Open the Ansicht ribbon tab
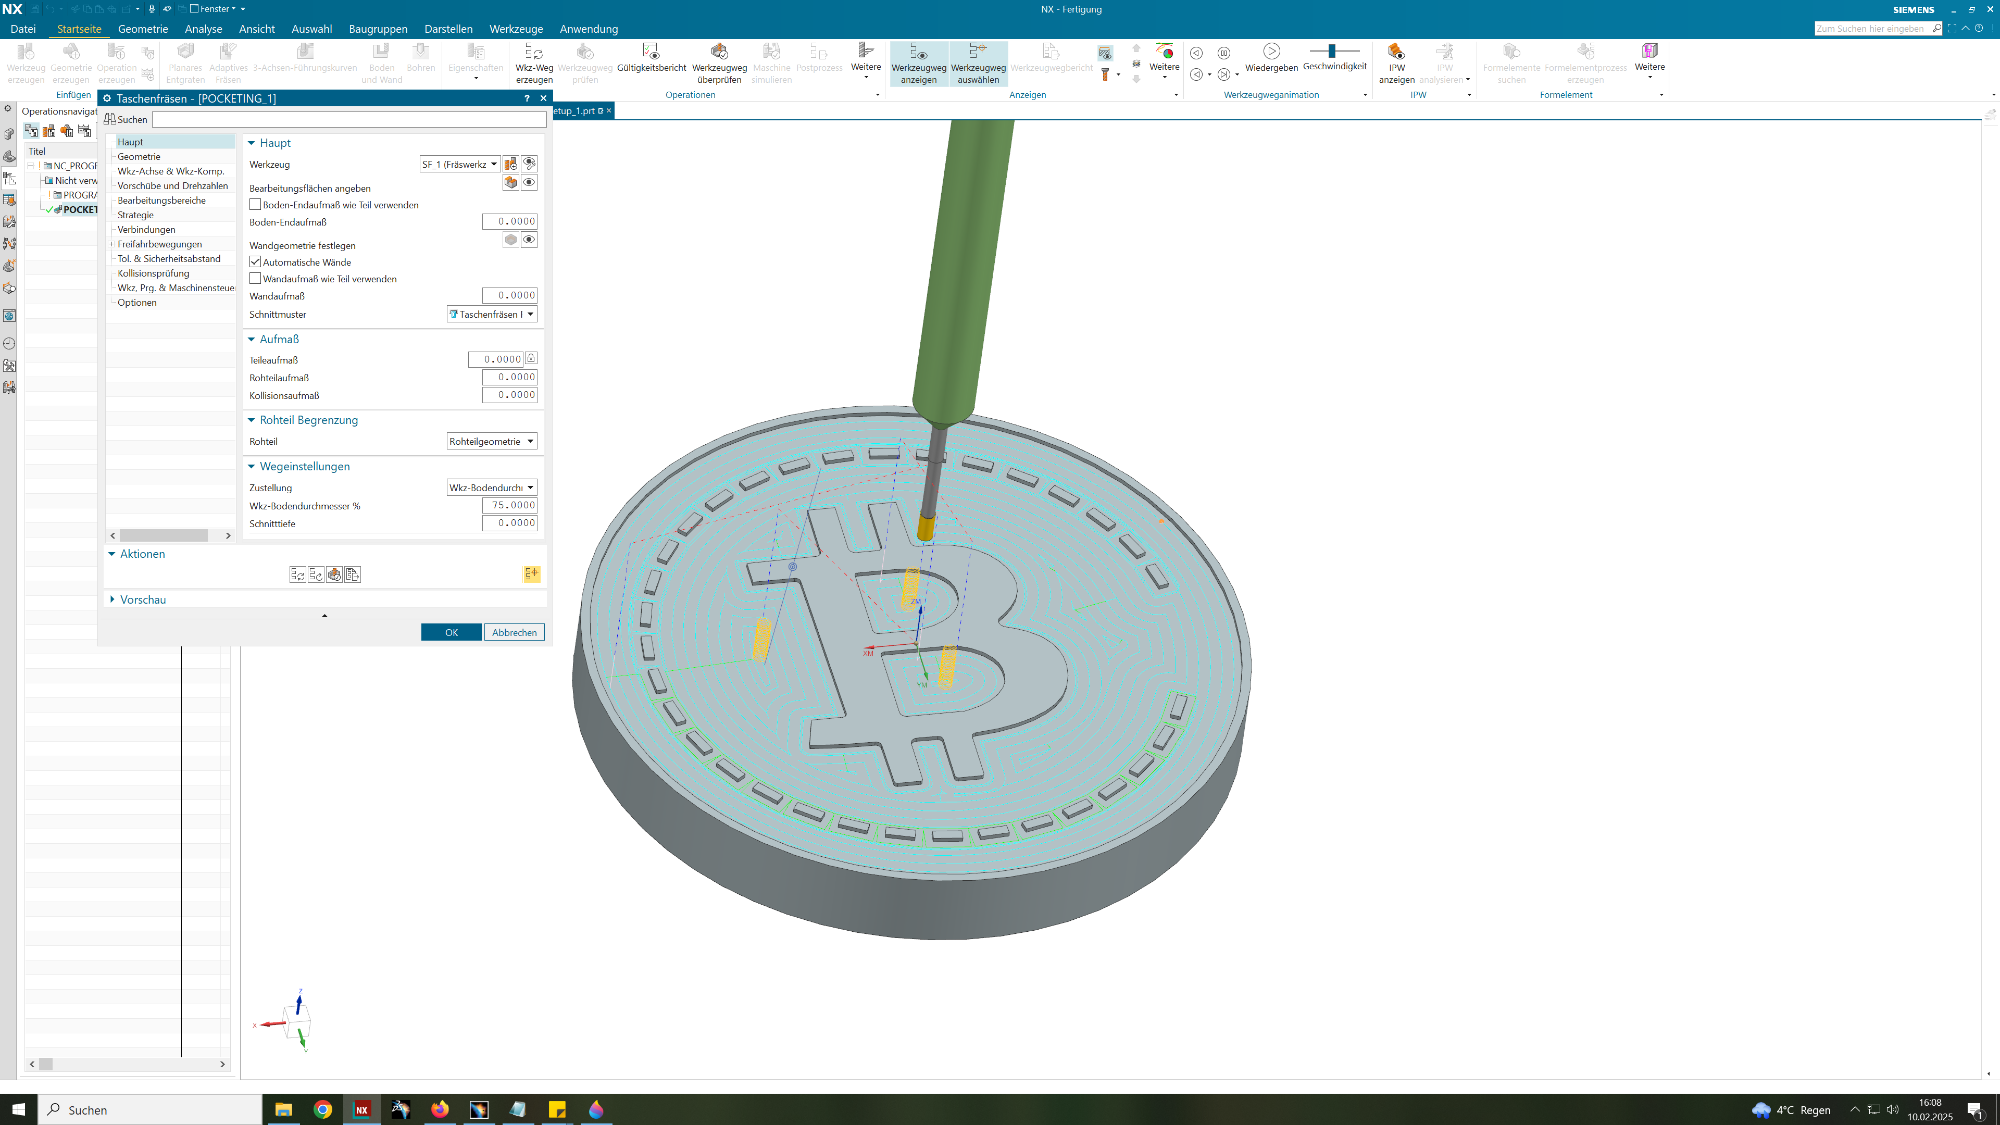Image resolution: width=2000 pixels, height=1125 pixels. click(257, 29)
